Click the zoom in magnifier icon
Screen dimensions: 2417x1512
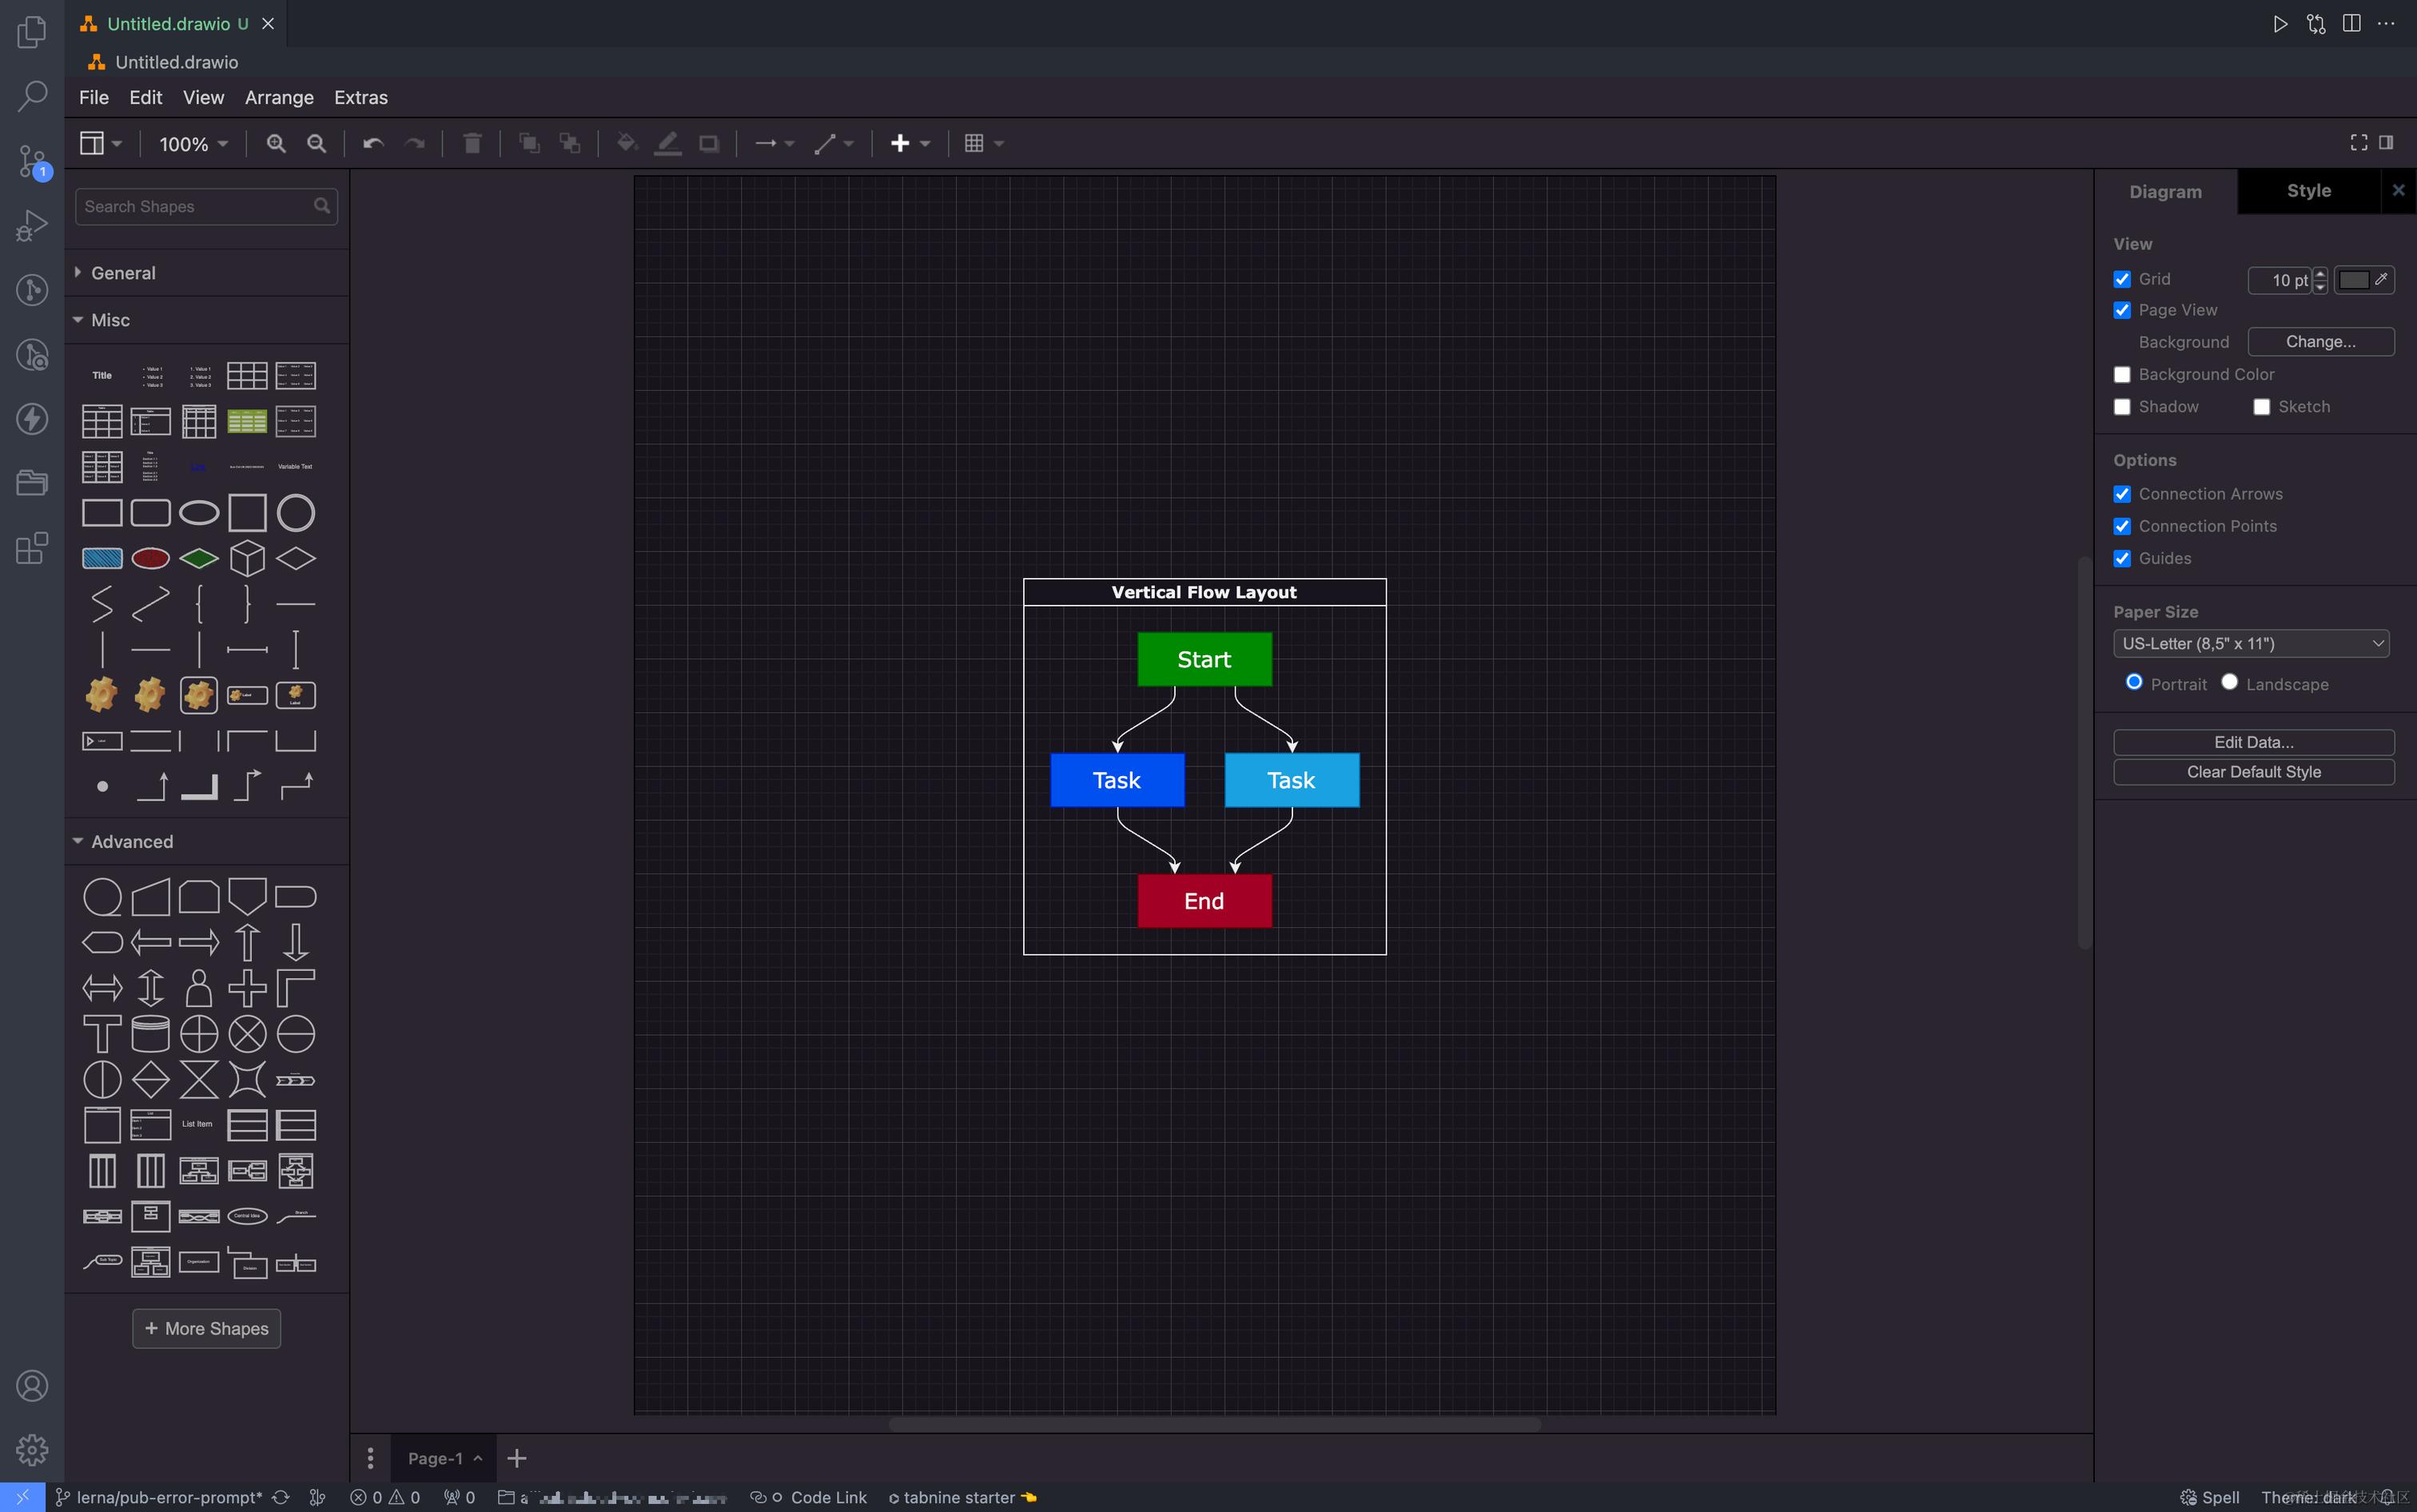coord(276,143)
